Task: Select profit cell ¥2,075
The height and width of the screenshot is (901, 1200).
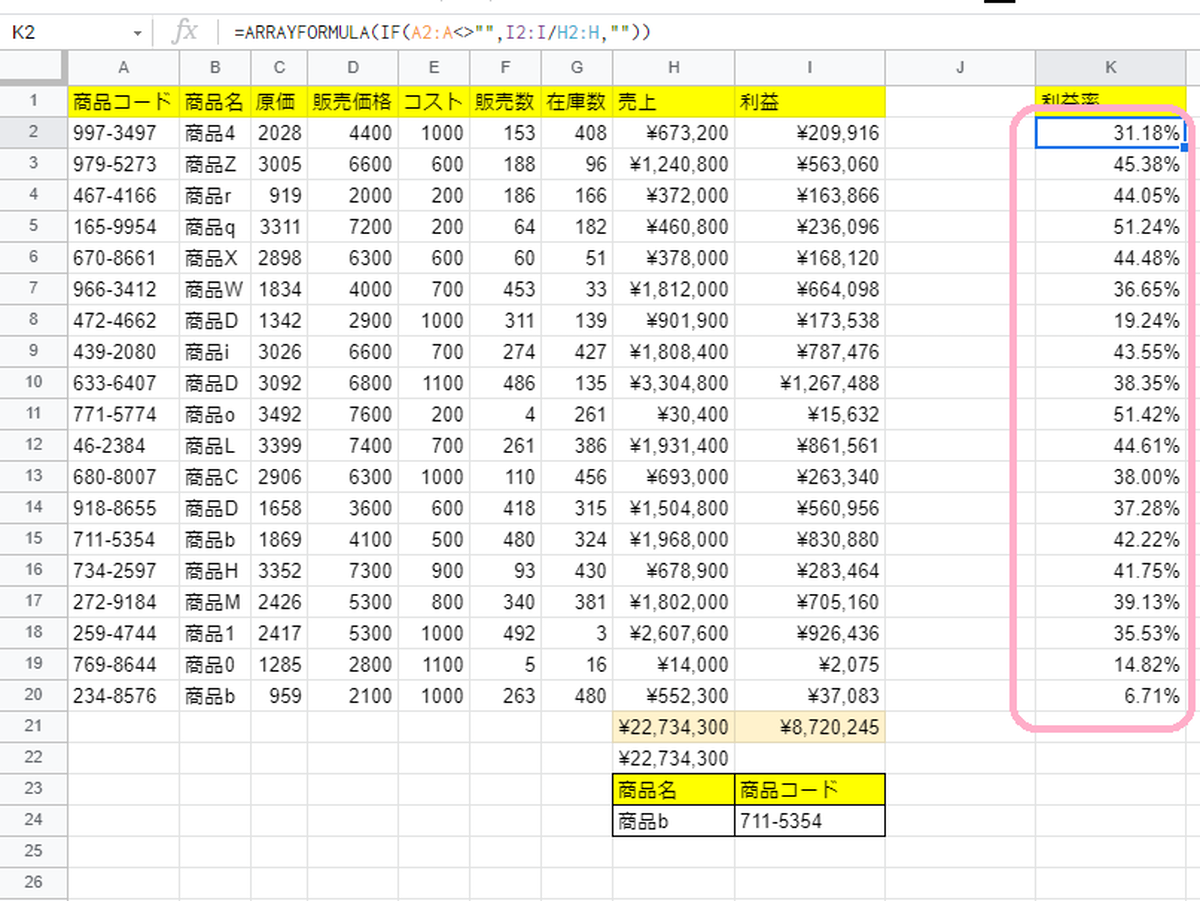Action: pos(810,664)
